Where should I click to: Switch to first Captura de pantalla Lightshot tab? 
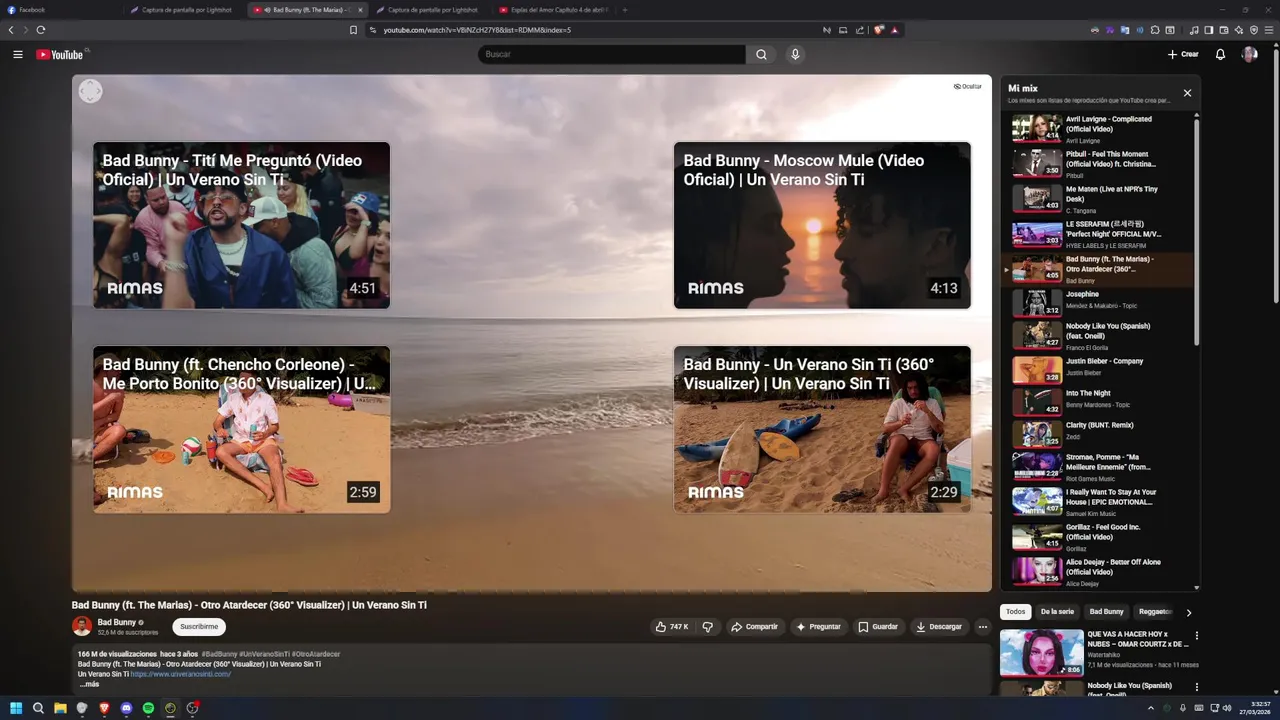point(185,10)
